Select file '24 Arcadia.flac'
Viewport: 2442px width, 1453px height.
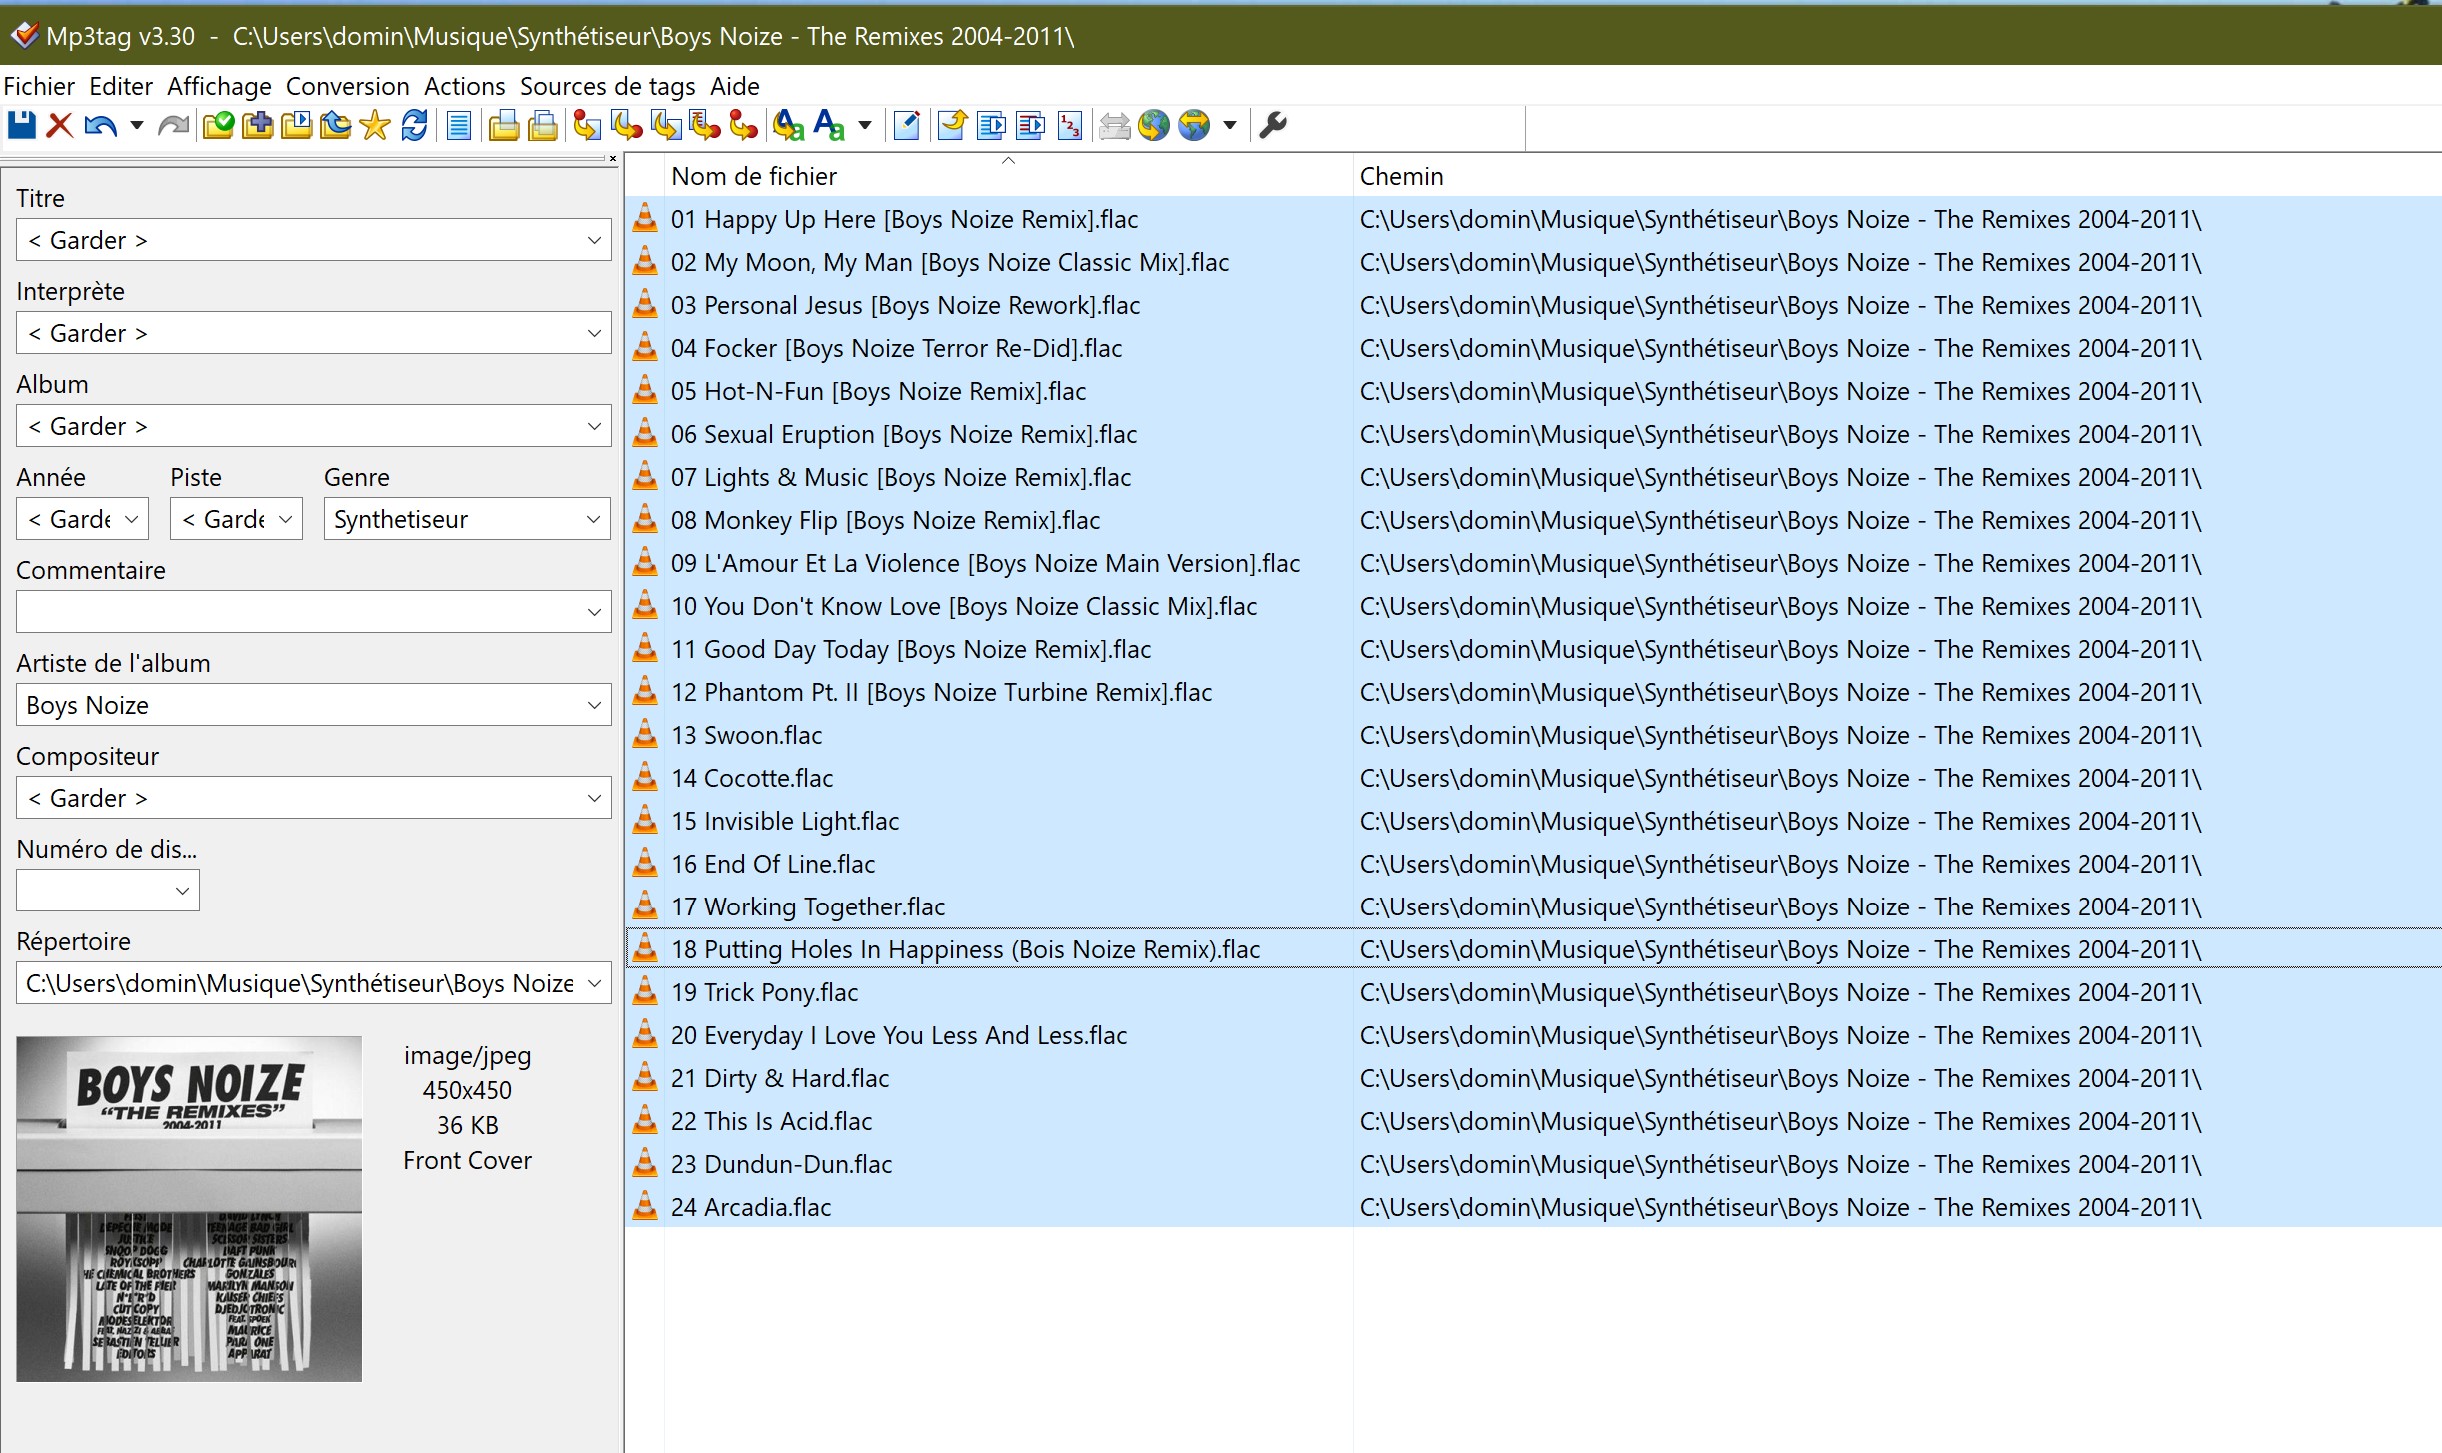(x=750, y=1207)
